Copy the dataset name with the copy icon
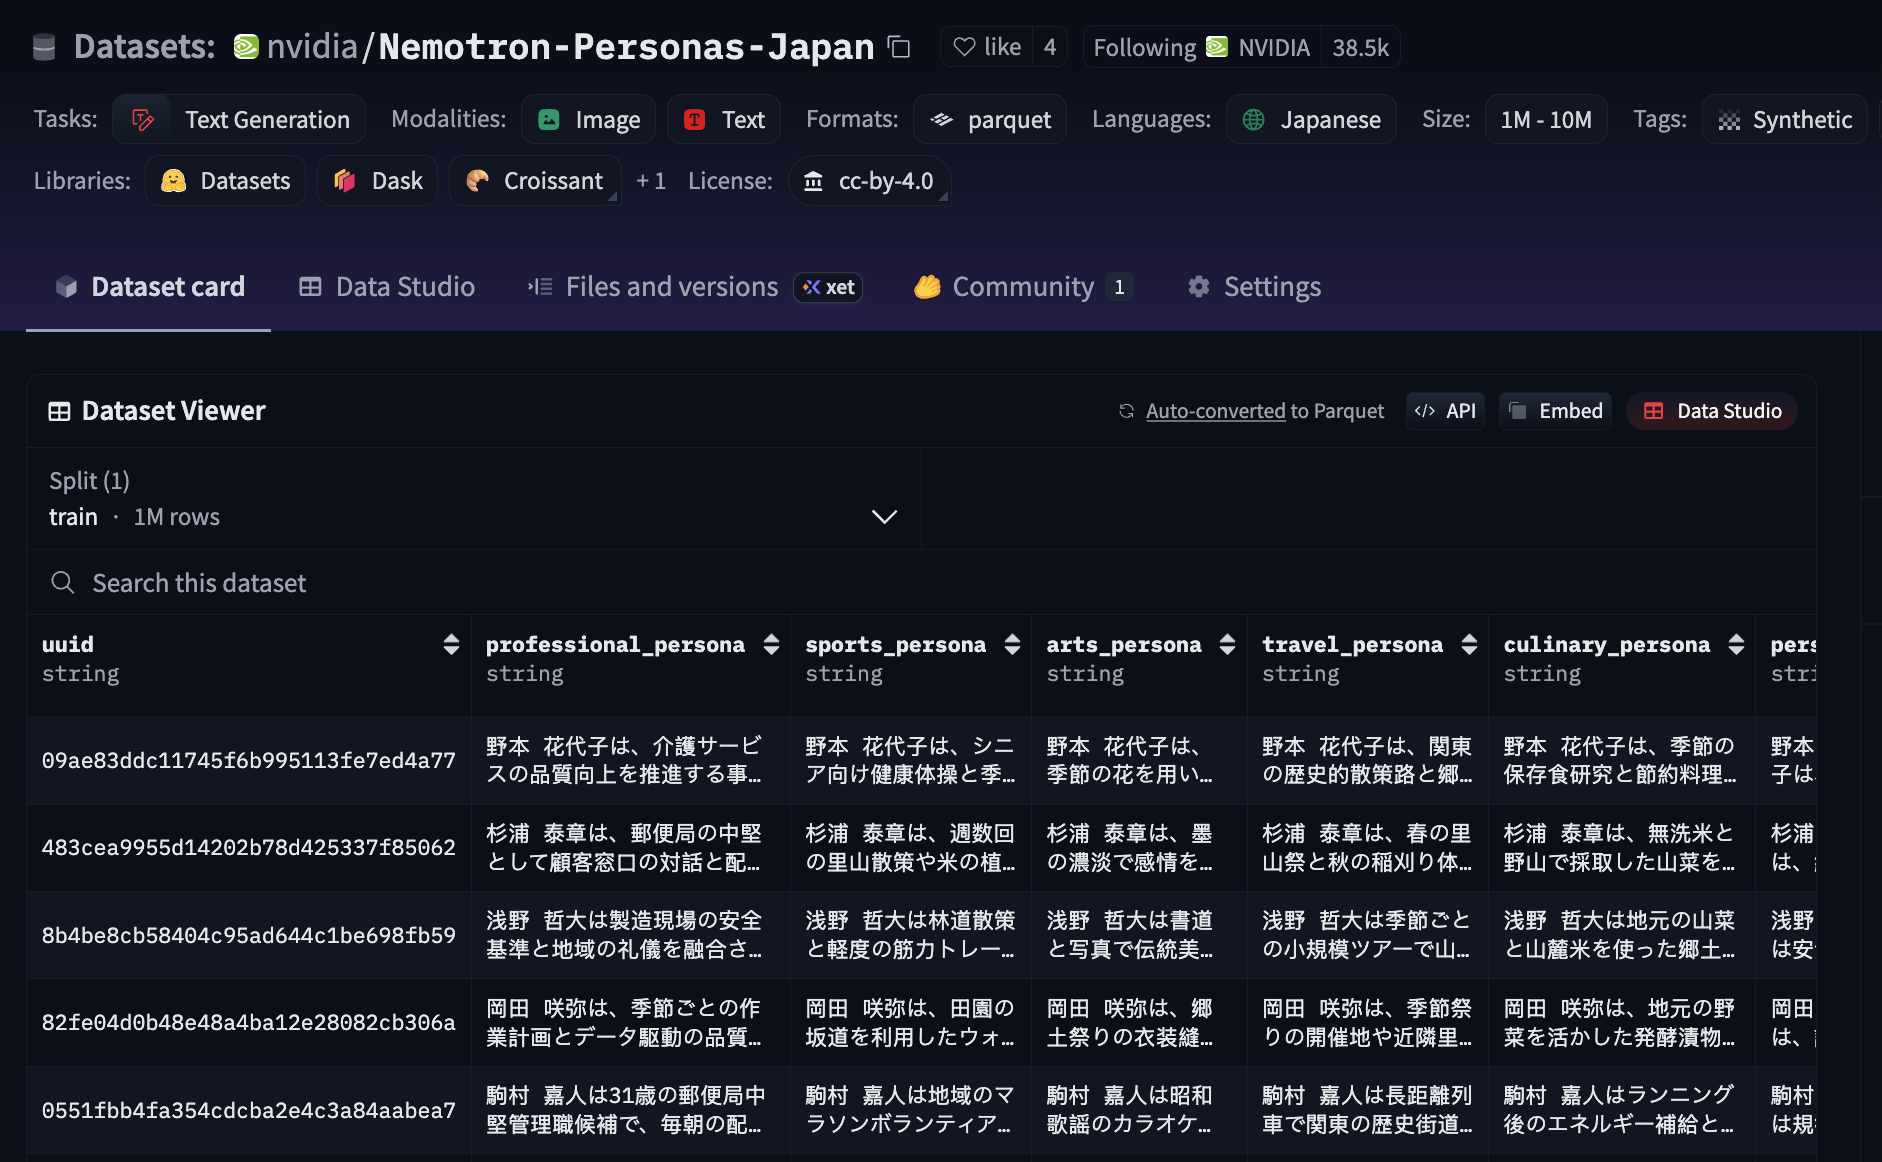 (899, 47)
